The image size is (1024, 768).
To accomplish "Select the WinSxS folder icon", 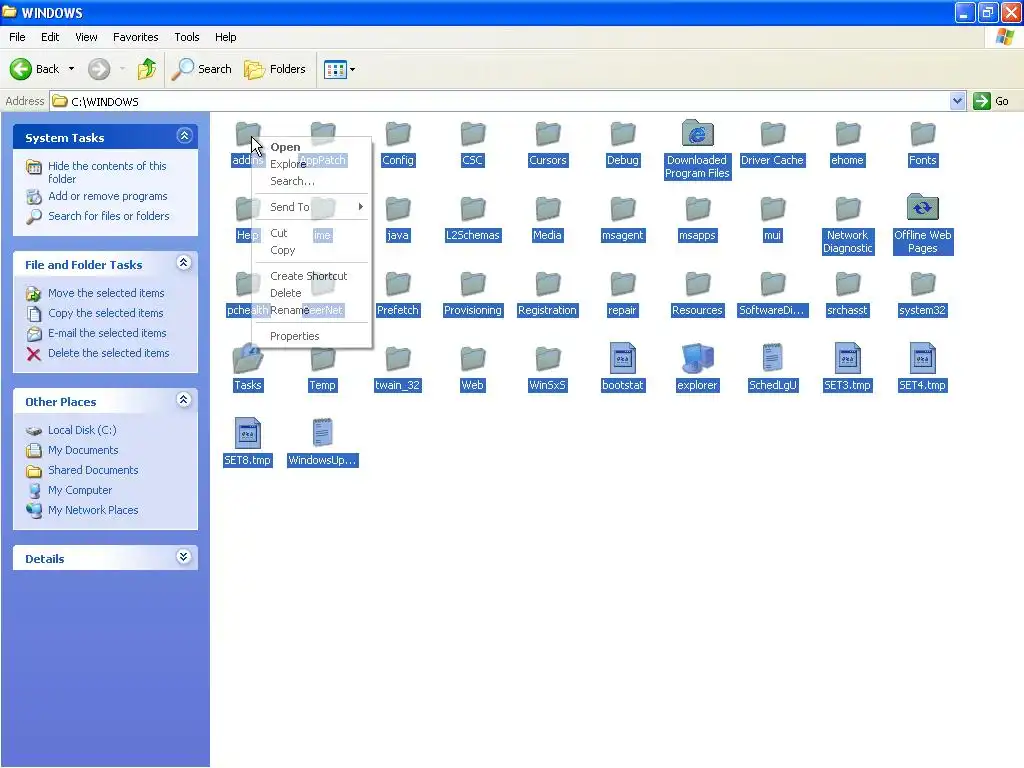I will (547, 359).
